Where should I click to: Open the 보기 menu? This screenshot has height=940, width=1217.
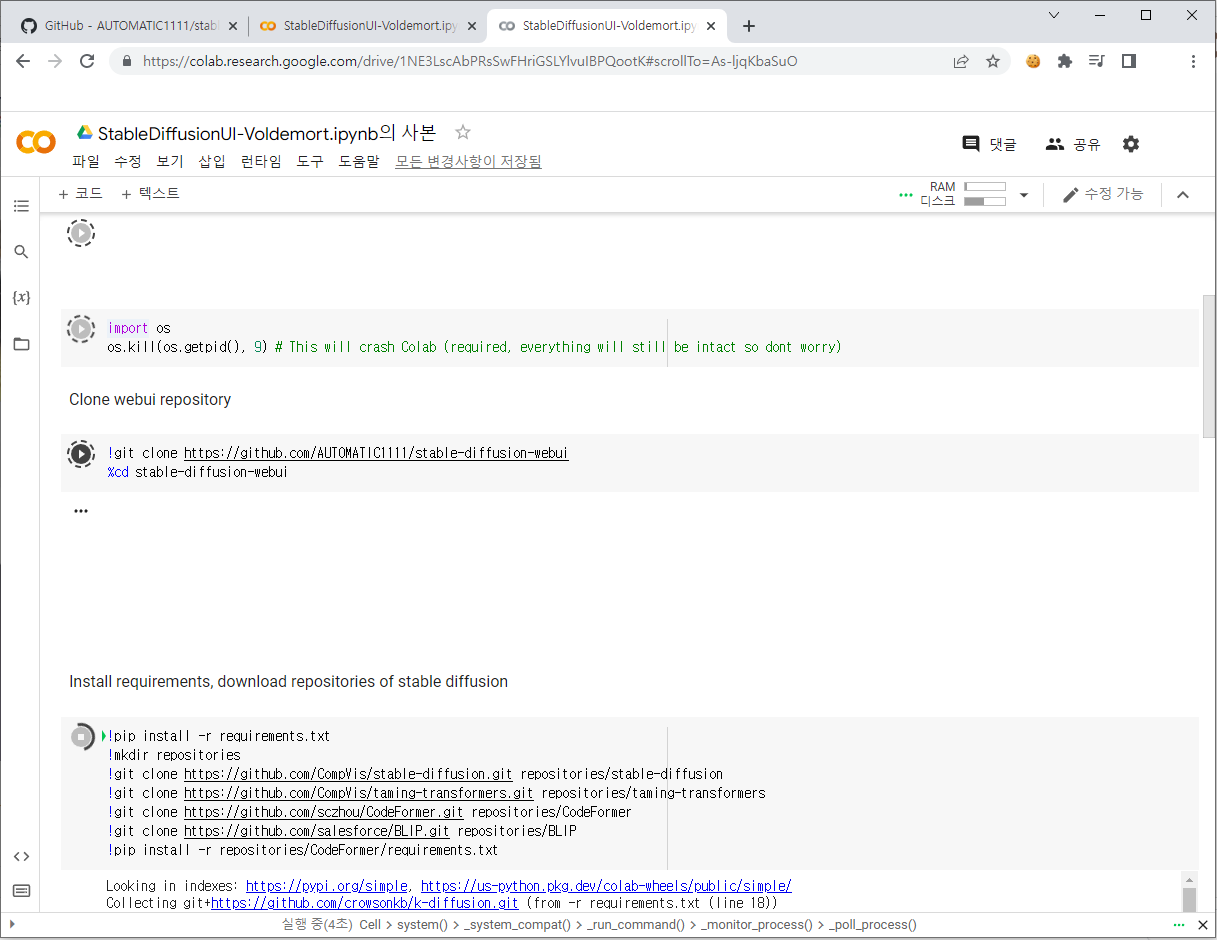(170, 161)
